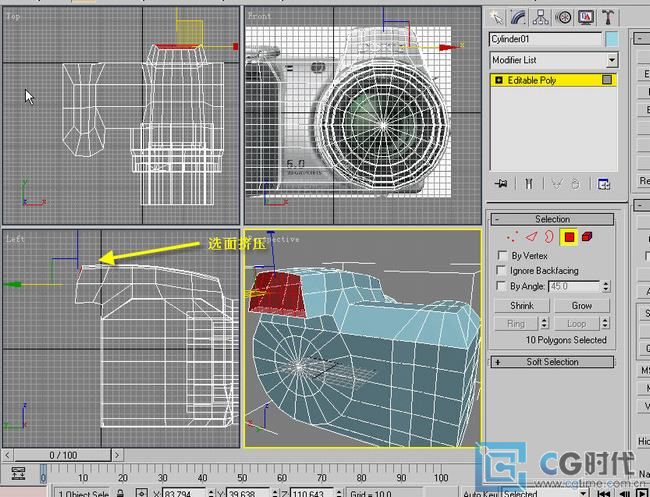Open the Create command panel tab
650x497 pixels.
[496, 17]
